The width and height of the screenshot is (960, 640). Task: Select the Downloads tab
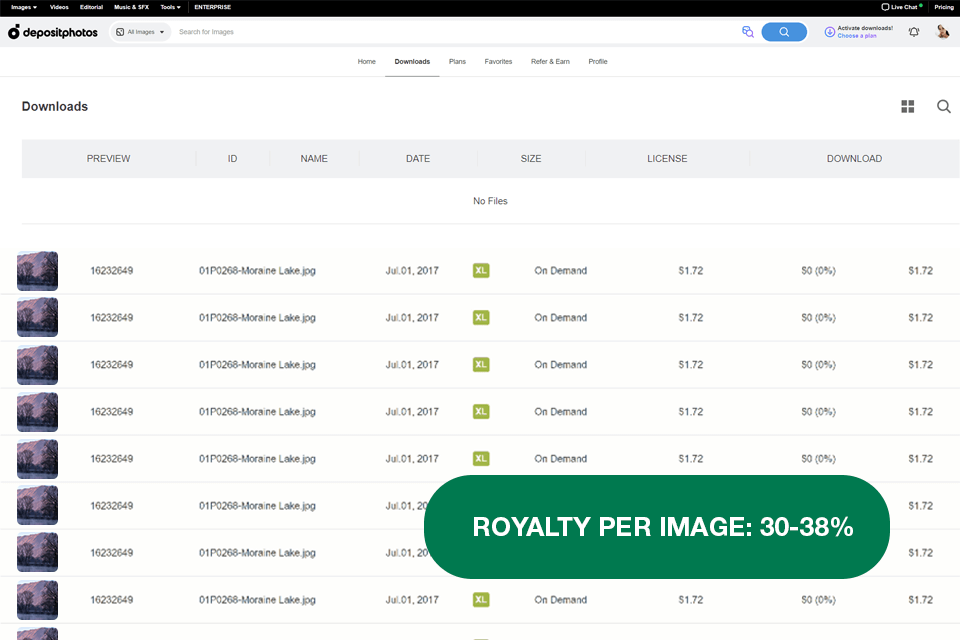pyautogui.click(x=412, y=62)
